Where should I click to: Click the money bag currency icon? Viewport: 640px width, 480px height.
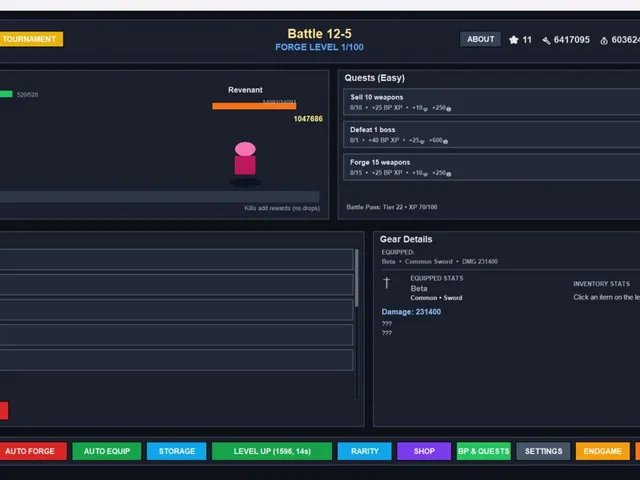[x=604, y=40]
